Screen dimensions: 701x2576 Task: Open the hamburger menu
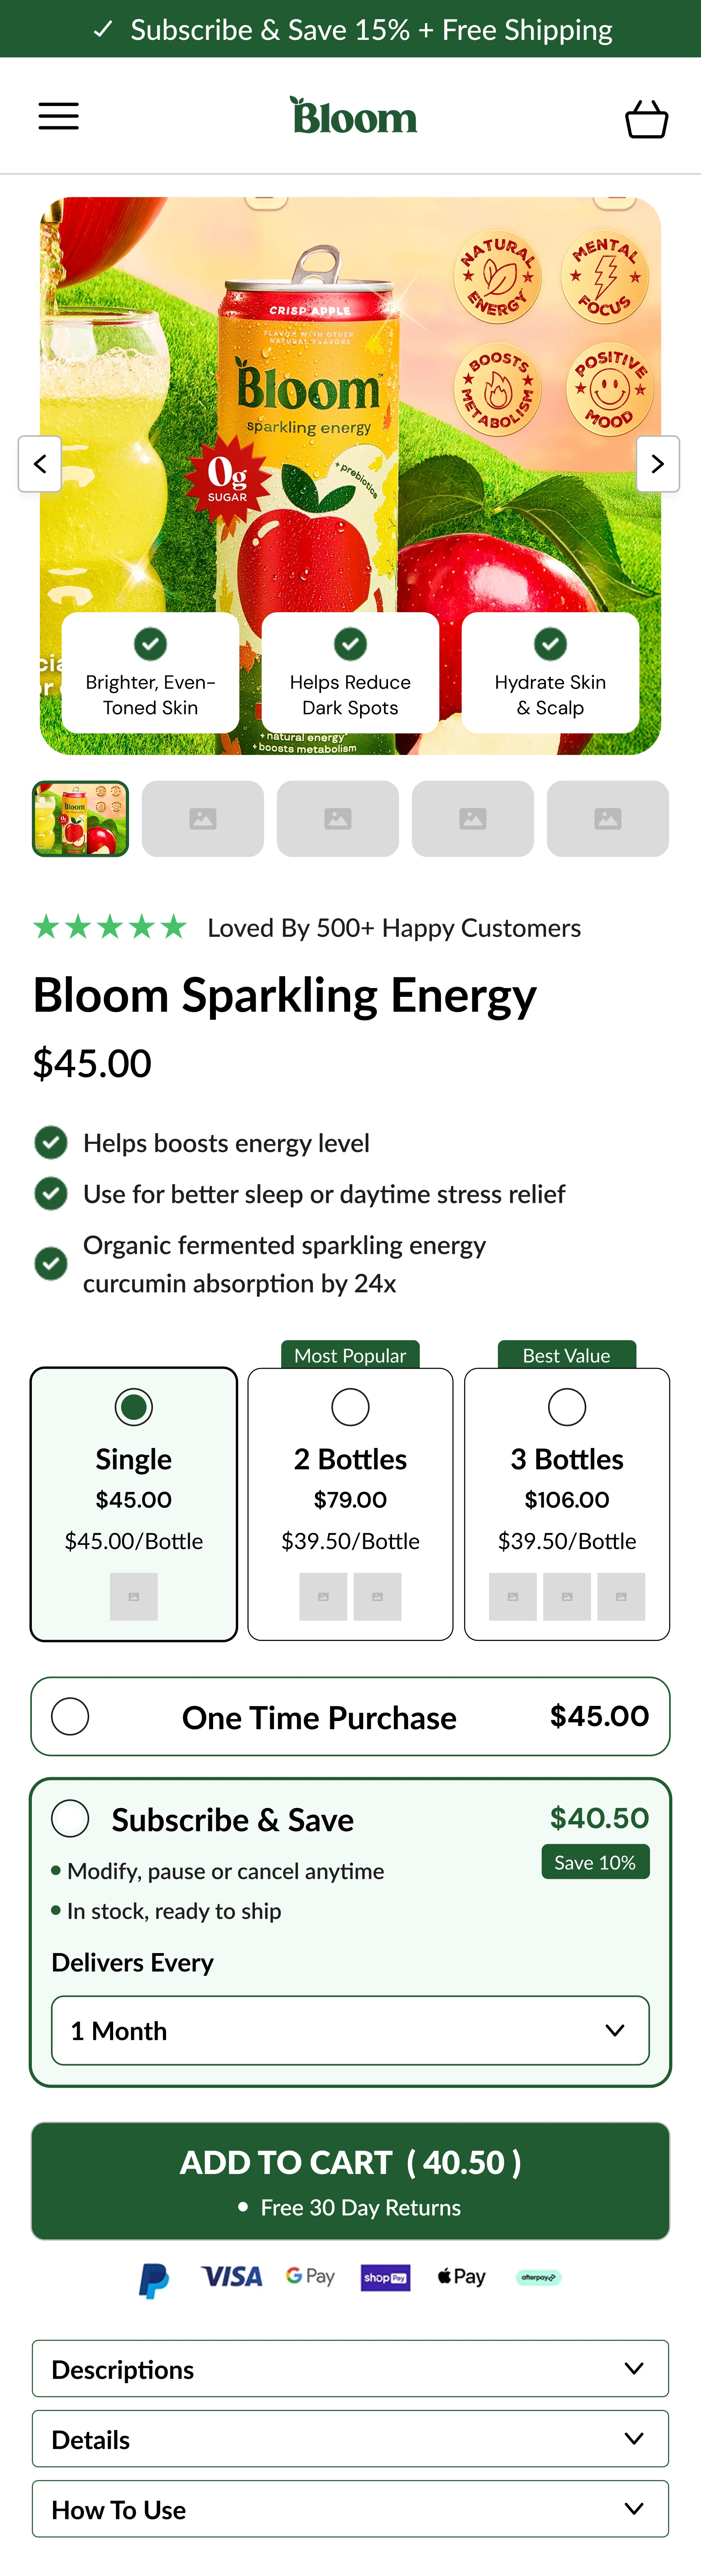(x=58, y=117)
